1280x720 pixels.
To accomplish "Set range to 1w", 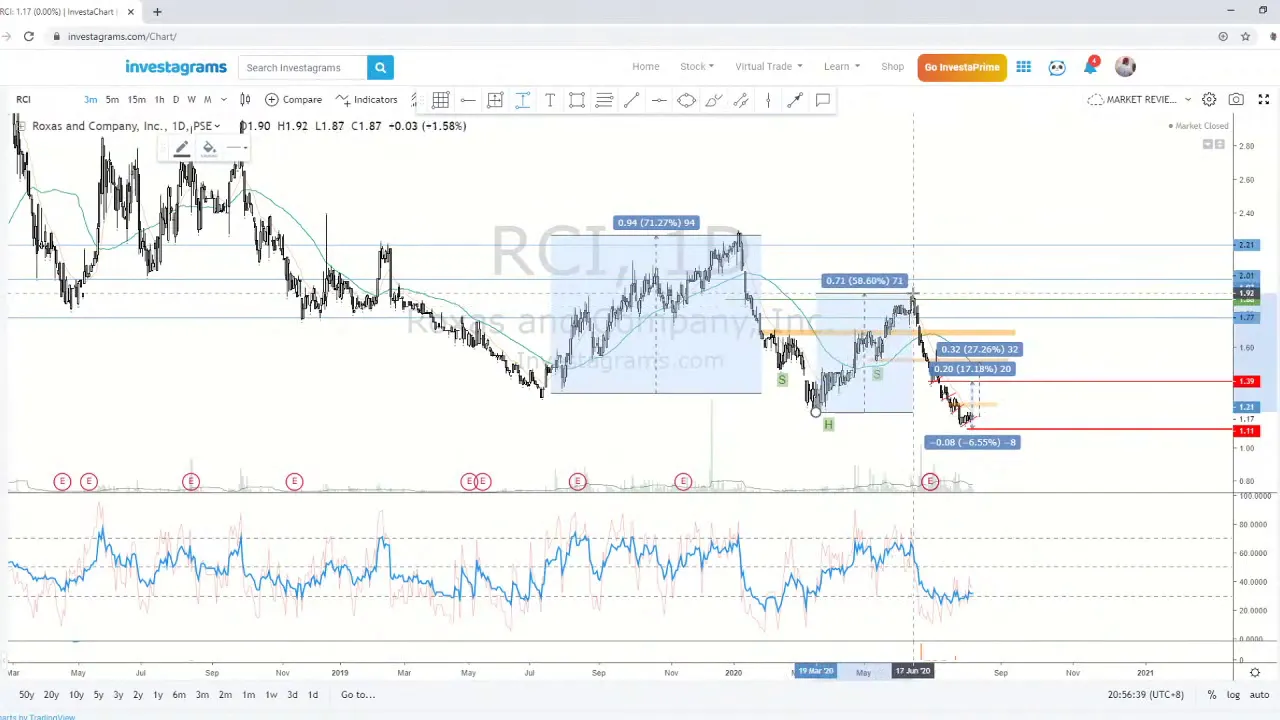I will [271, 695].
